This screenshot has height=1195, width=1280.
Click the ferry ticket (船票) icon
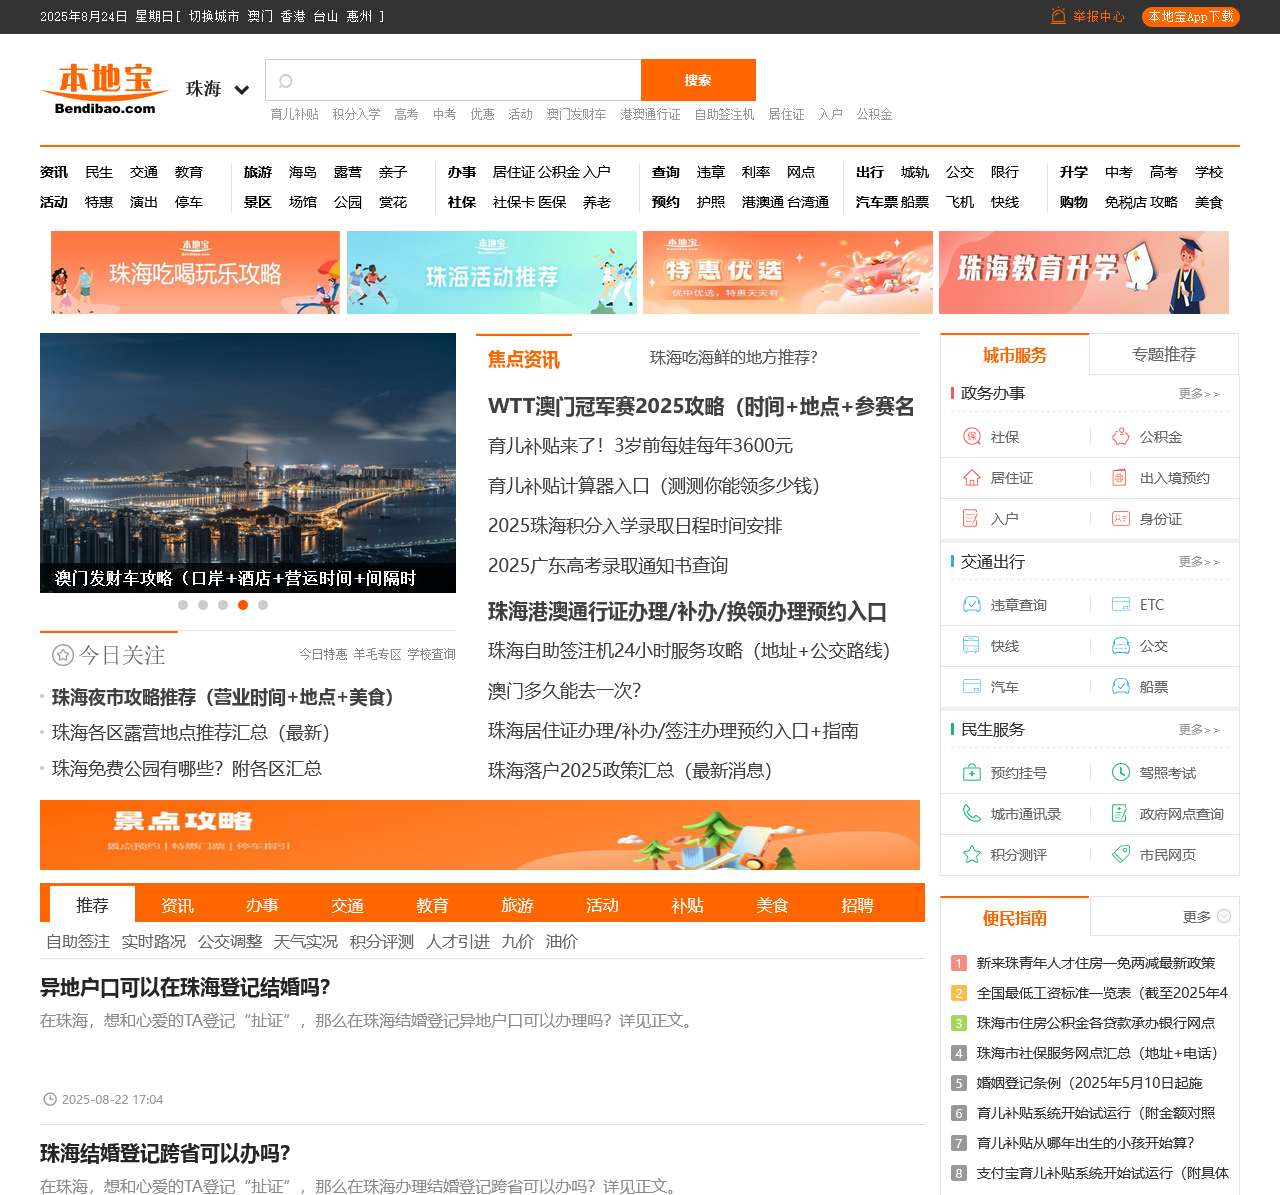pyautogui.click(x=1120, y=687)
